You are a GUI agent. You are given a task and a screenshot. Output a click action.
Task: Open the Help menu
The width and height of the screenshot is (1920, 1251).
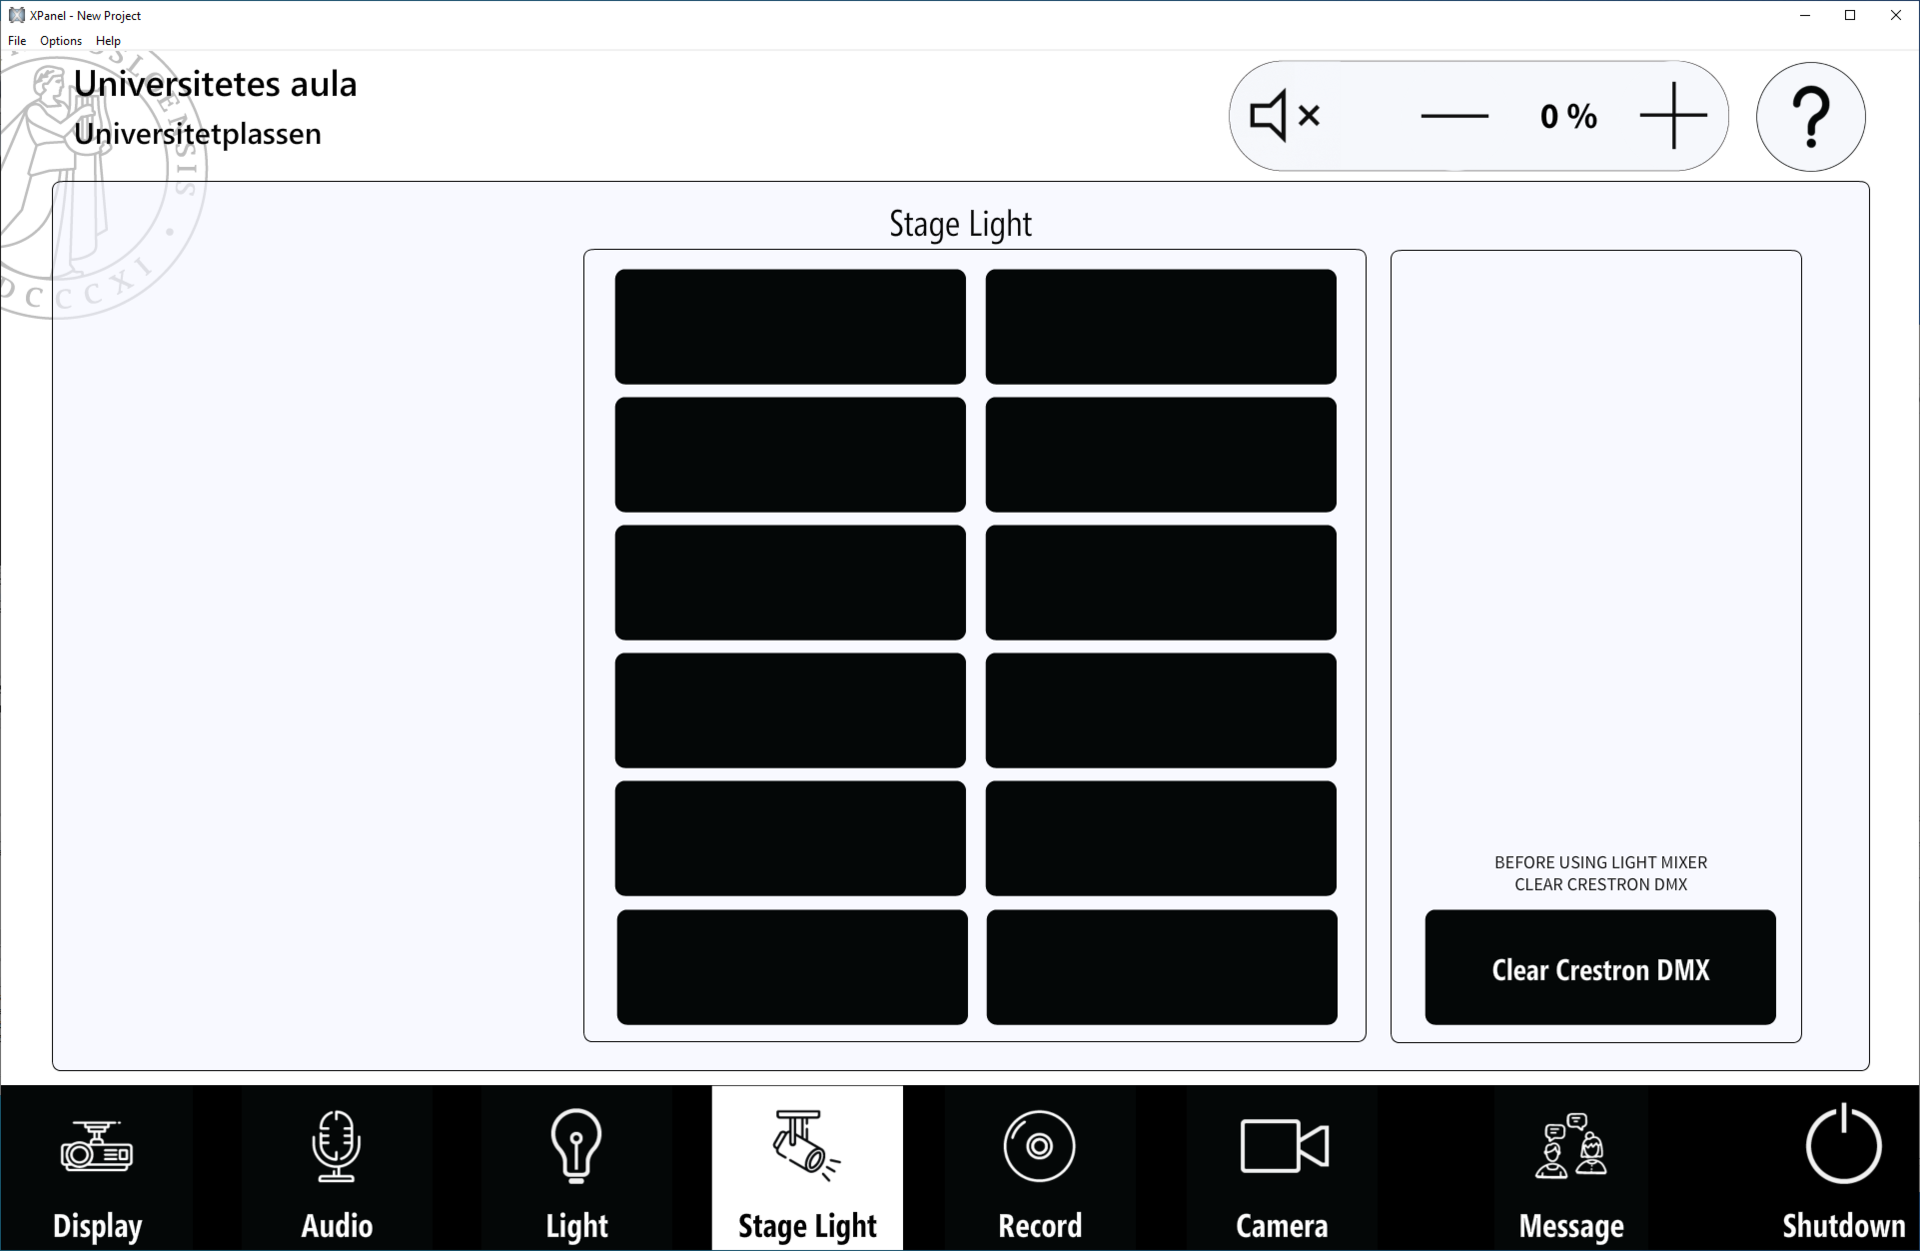point(108,41)
